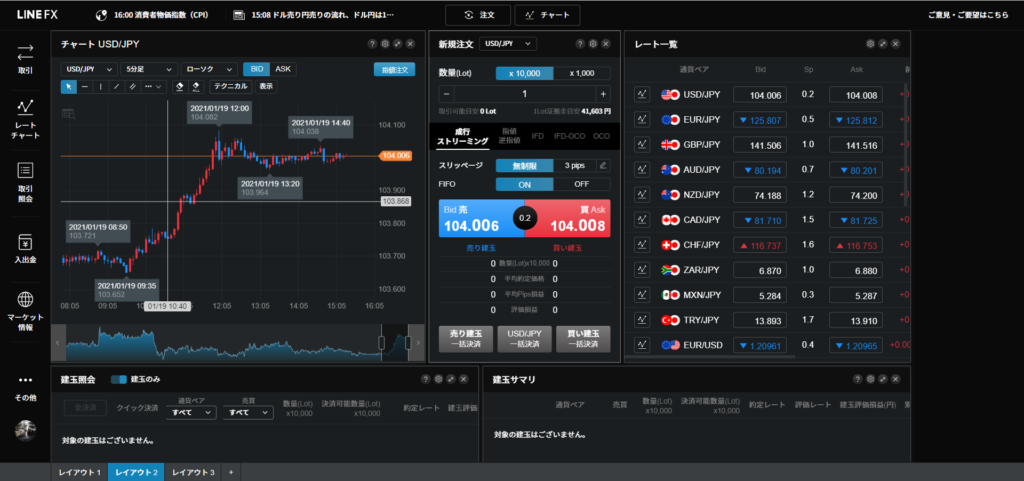
Task: Click the チャート button in the top bar
Action: (547, 15)
